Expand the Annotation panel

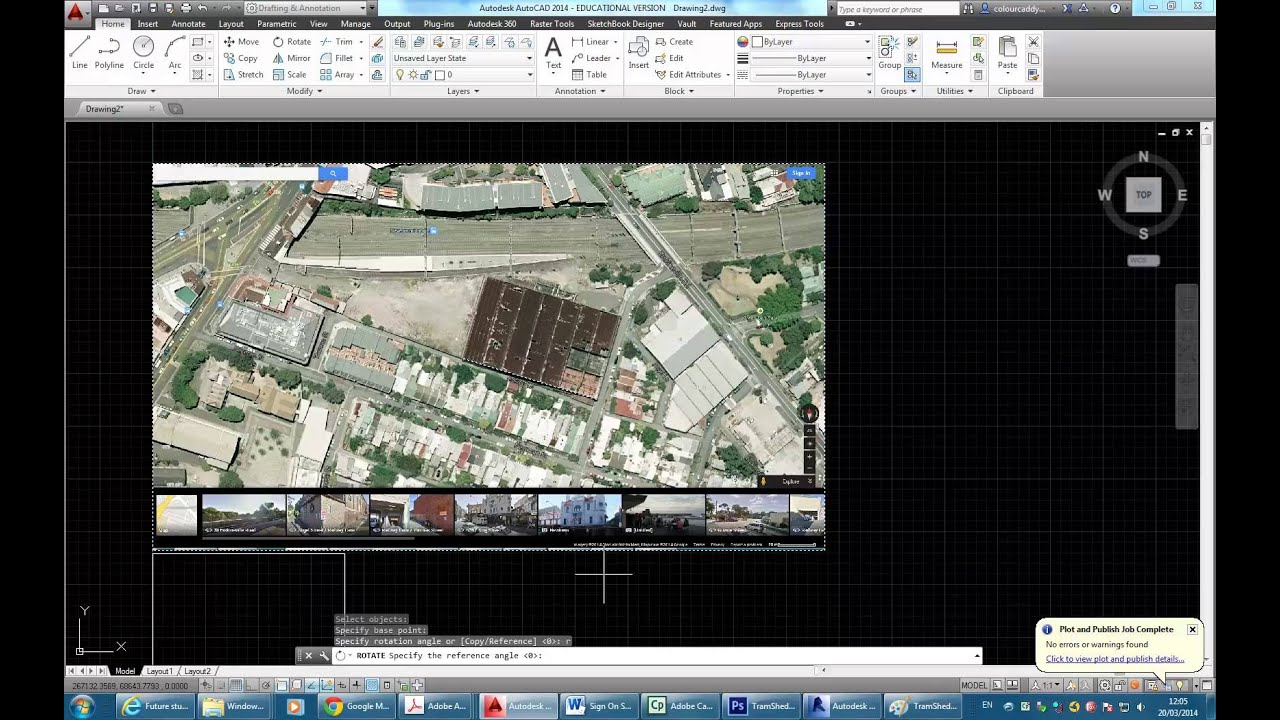[580, 91]
